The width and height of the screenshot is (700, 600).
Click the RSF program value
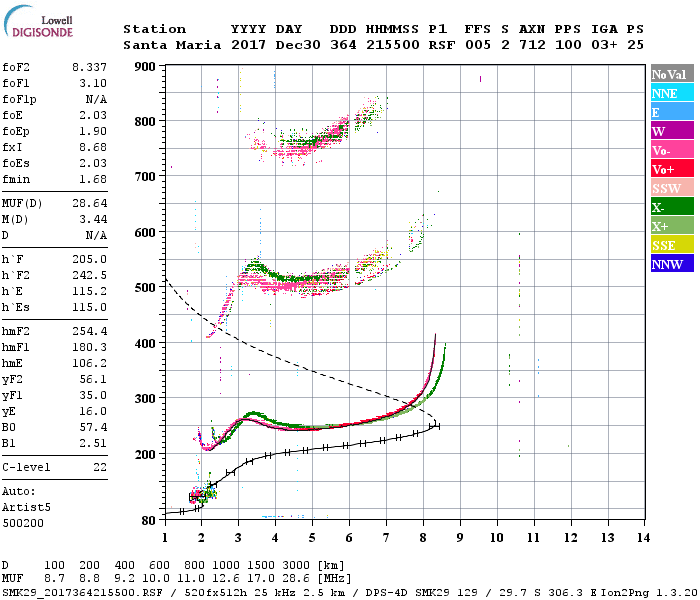click(x=442, y=45)
